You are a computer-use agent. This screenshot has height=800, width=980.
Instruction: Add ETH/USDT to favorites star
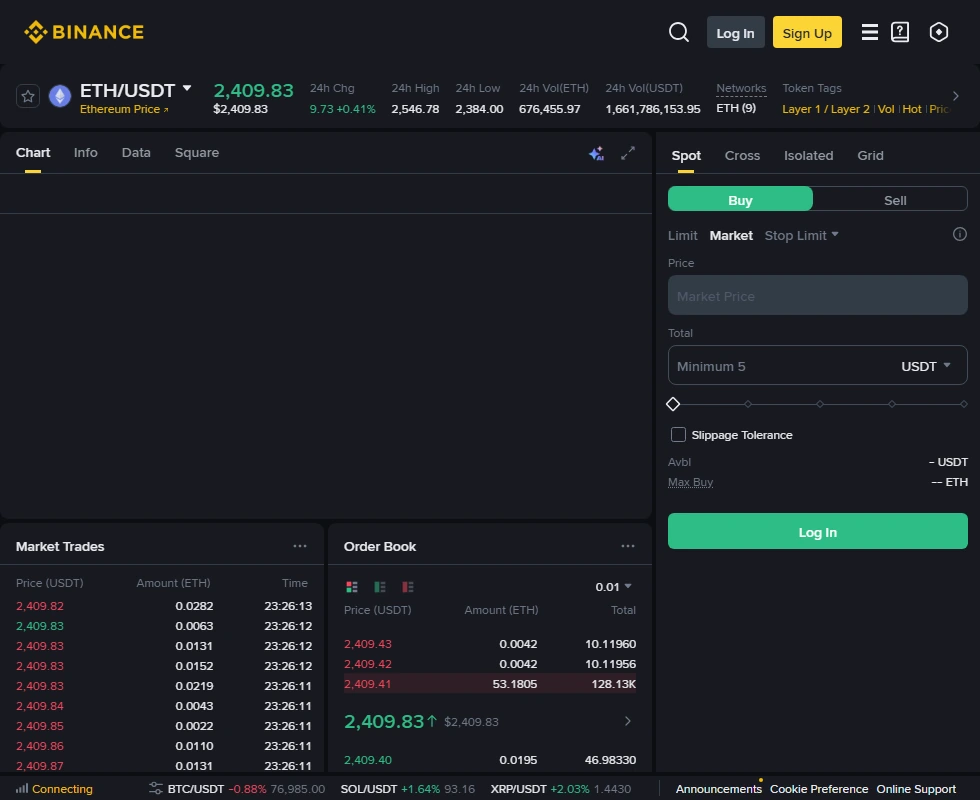(x=28, y=96)
